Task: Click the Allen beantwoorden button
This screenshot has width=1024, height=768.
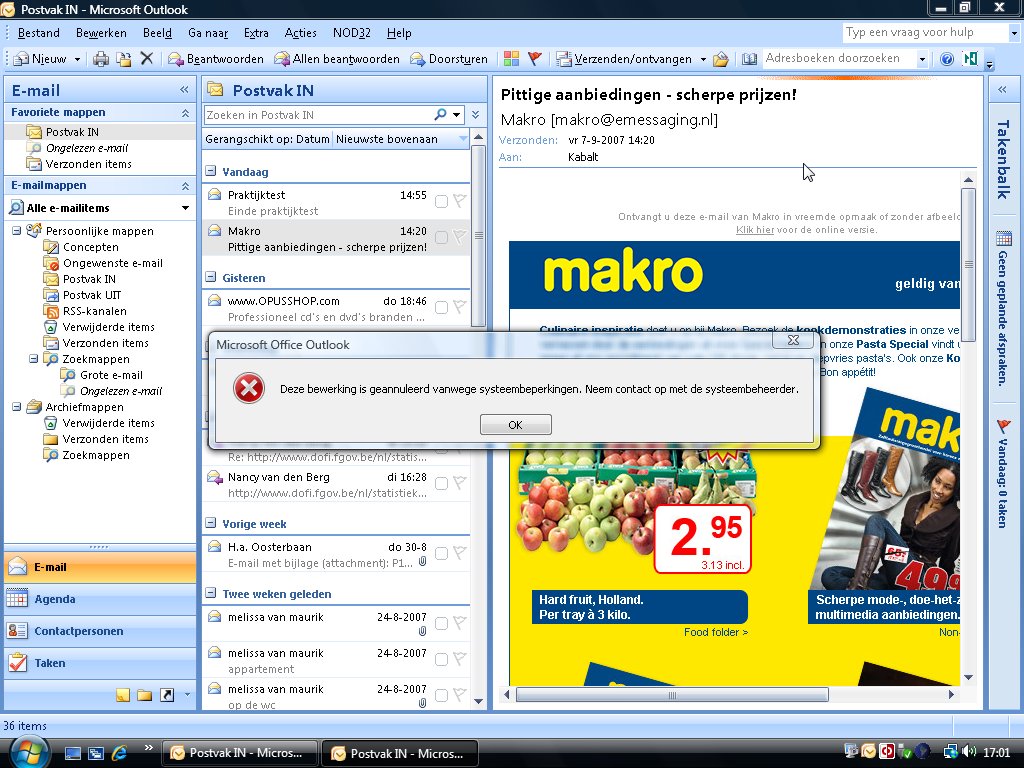Action: click(x=337, y=59)
